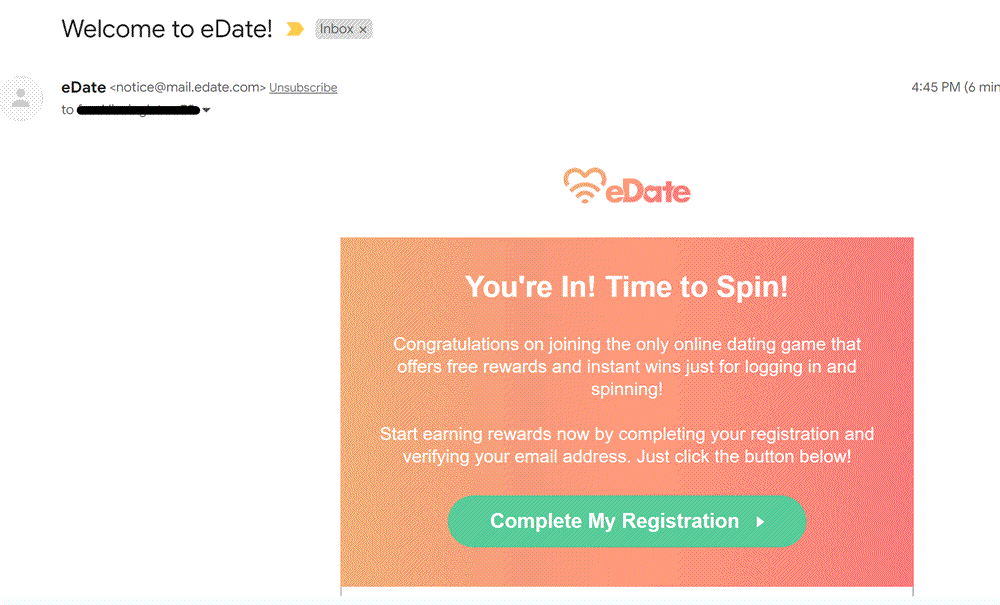Click the word spinning! in the banner
This screenshot has width=1000, height=605.
coord(627,389)
